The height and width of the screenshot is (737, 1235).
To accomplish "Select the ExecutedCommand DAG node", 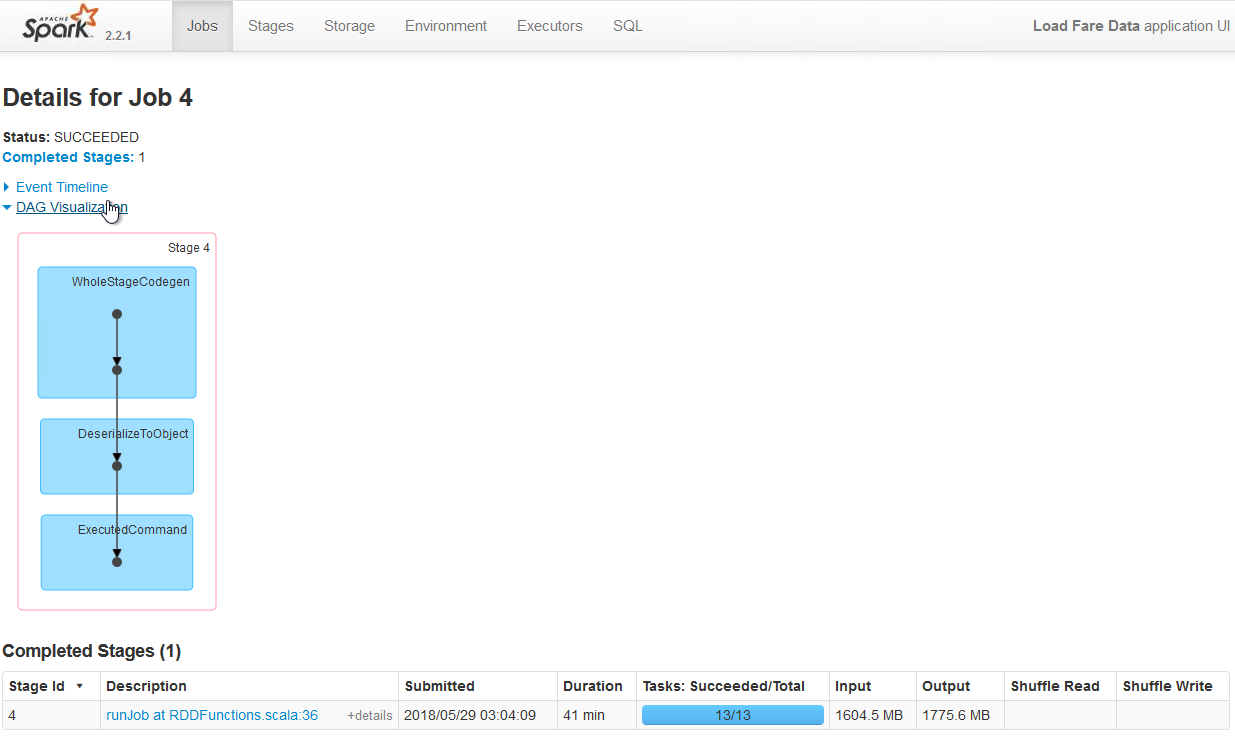I will click(117, 552).
